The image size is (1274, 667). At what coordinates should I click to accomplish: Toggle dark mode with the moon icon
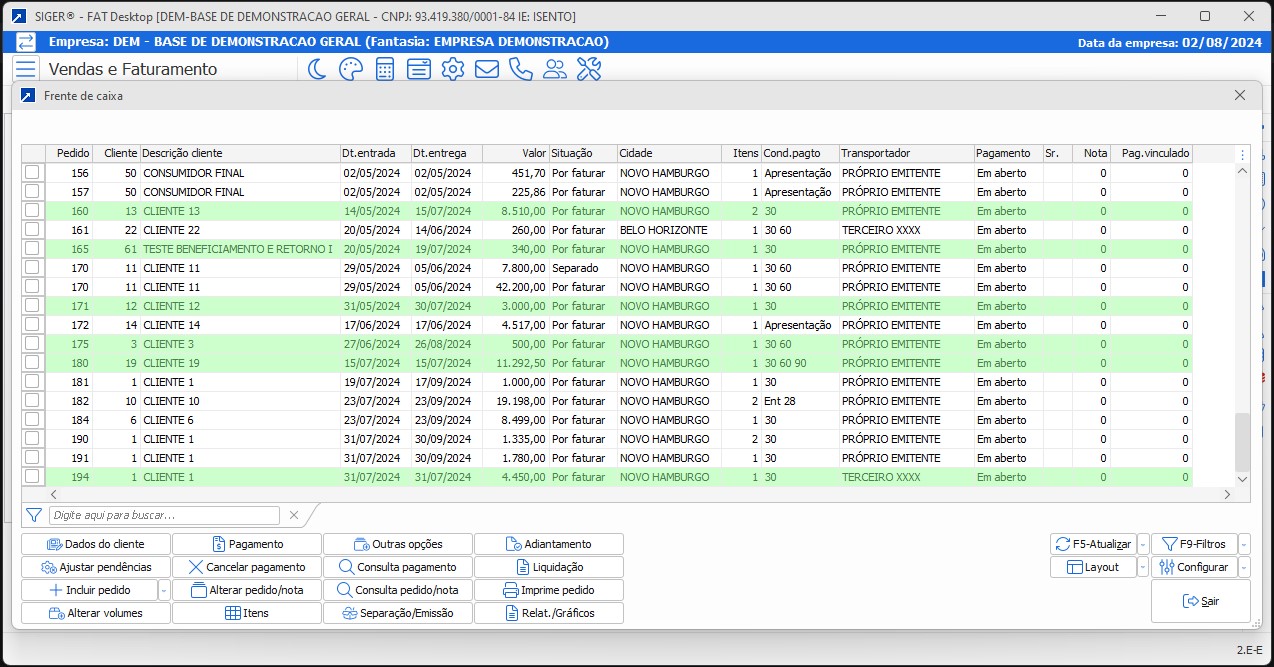click(x=317, y=69)
